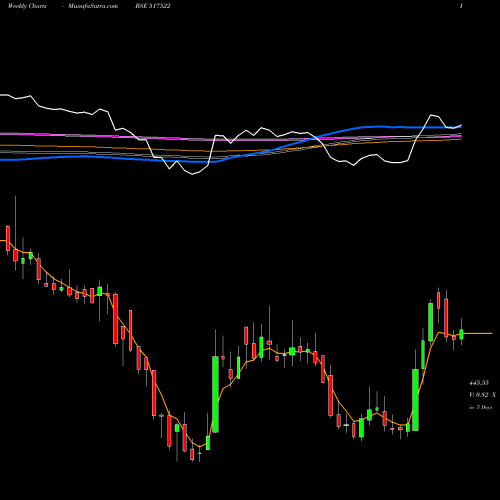
Task: Click the 'MunafaSutra.com' label
Action: [93, 6]
